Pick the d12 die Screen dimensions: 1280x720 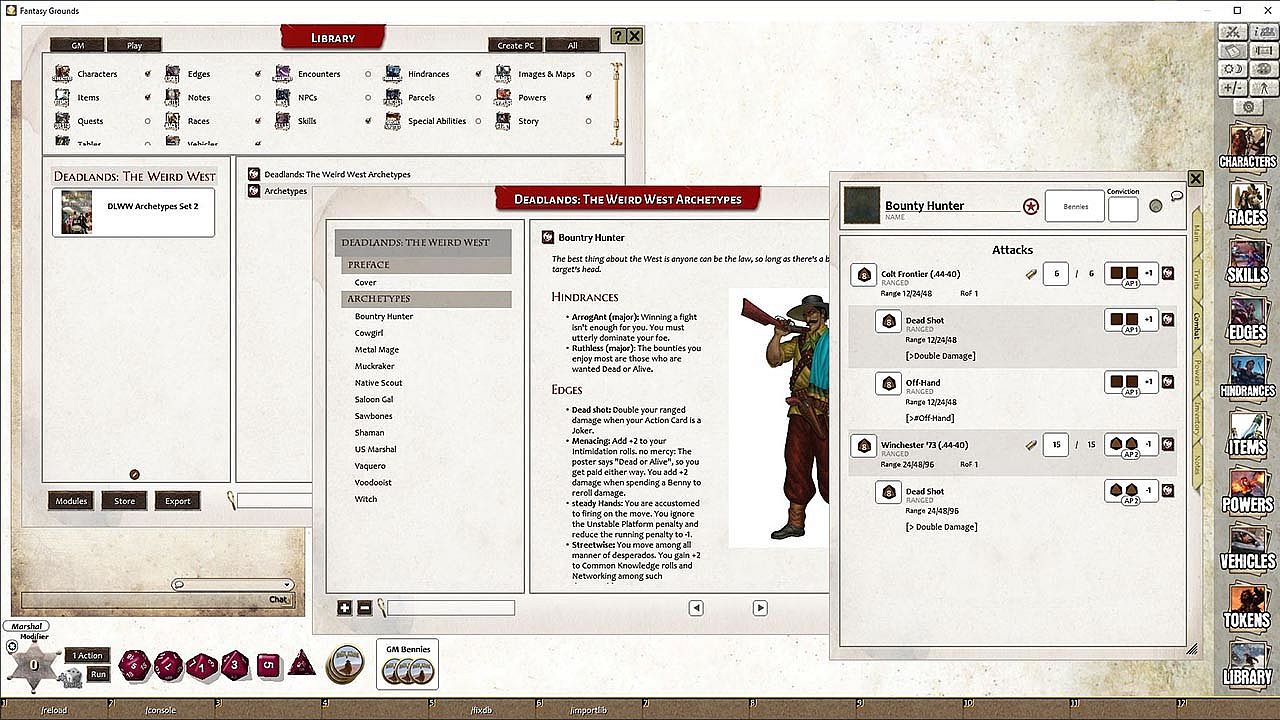click(168, 664)
